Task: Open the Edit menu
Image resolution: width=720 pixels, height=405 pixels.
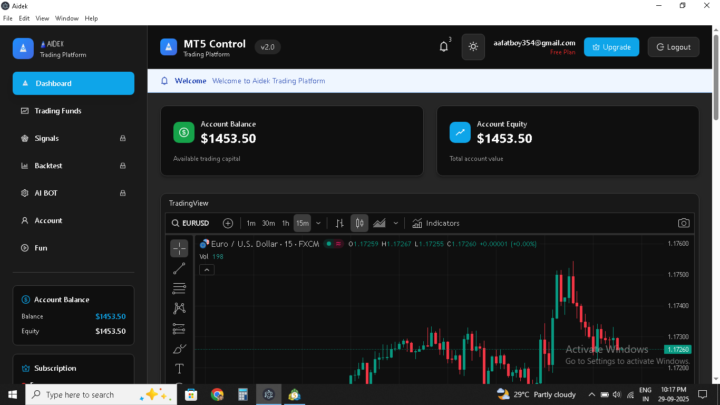Action: pyautogui.click(x=24, y=18)
